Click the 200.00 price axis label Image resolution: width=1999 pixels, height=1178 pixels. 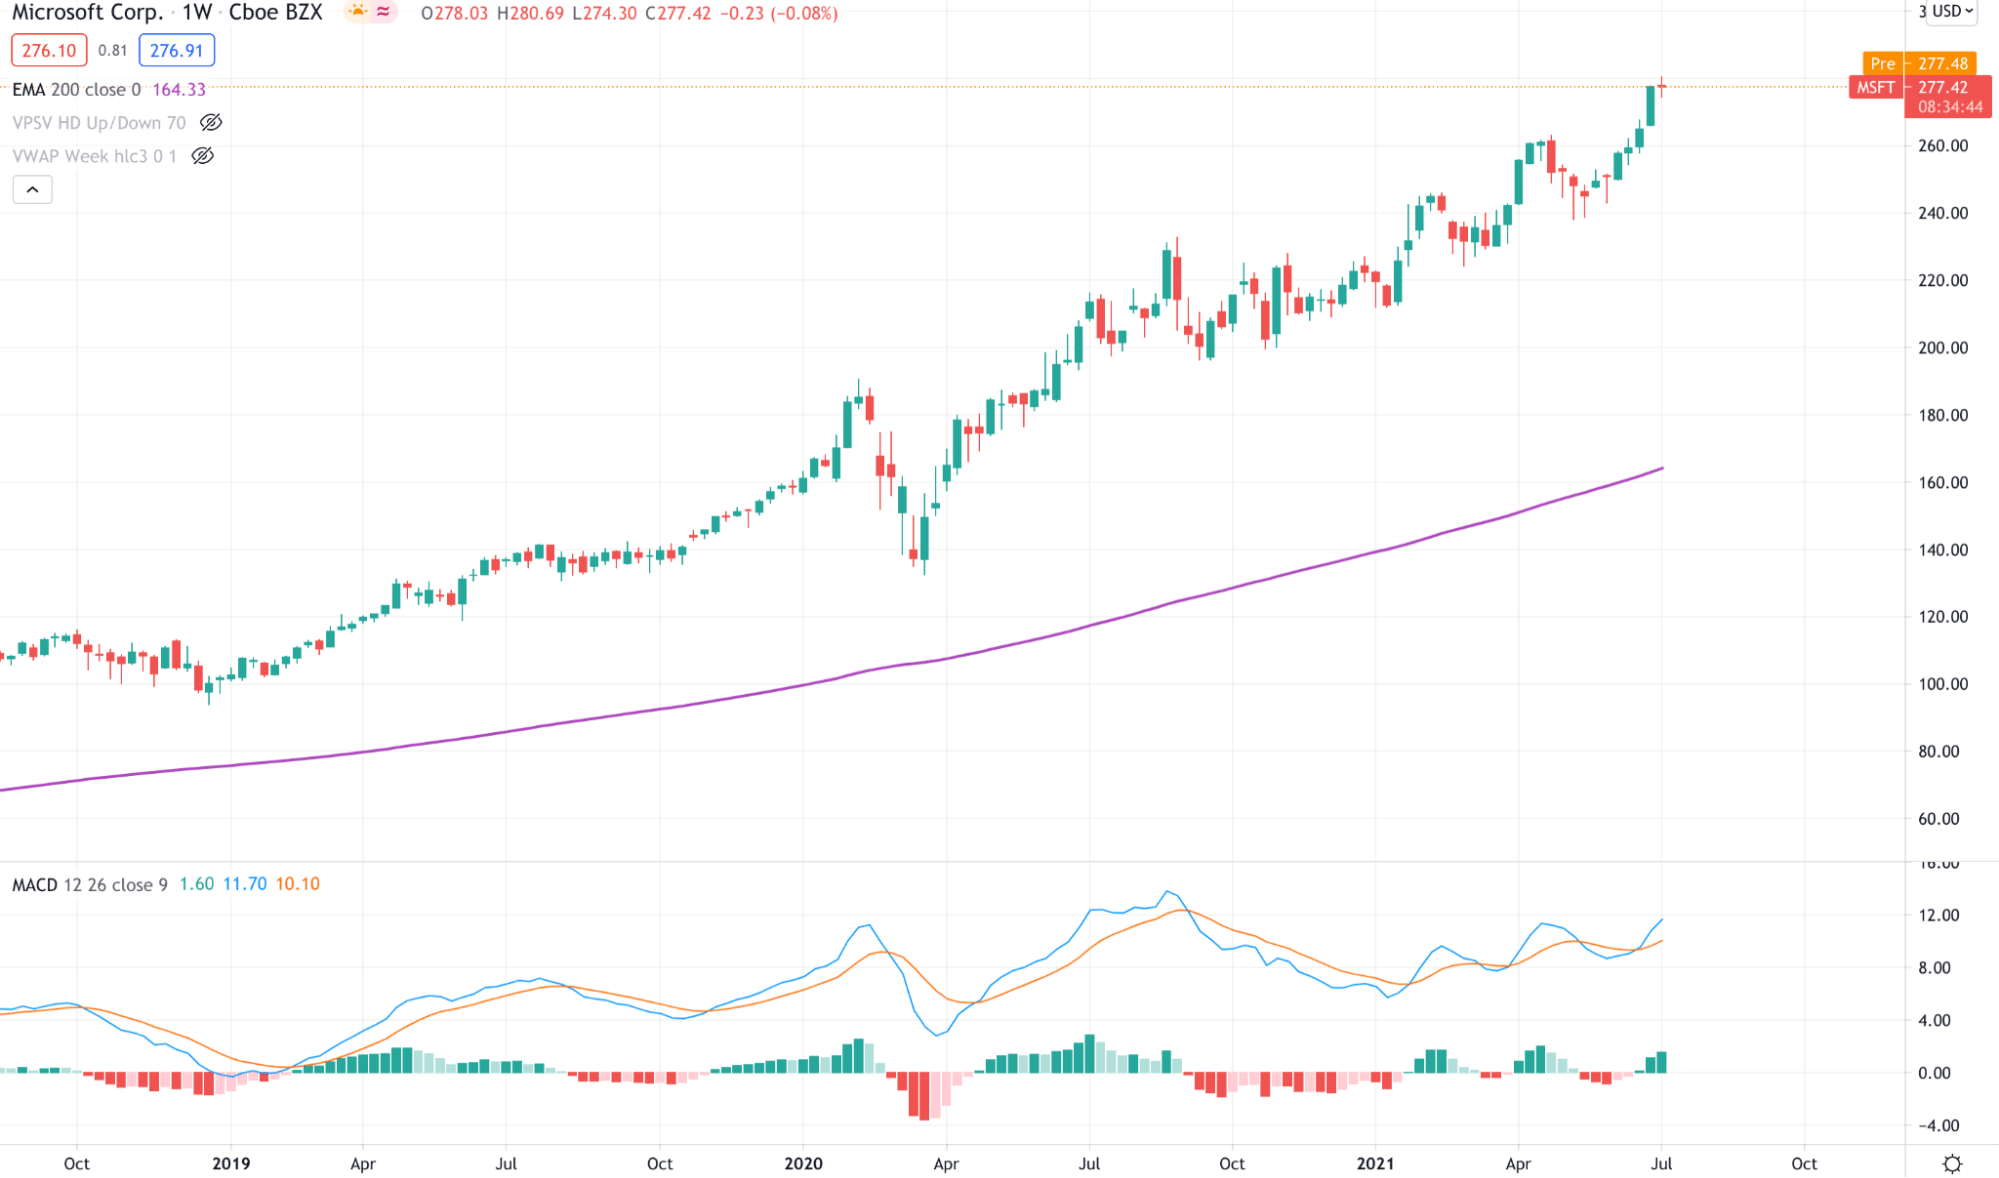(x=1943, y=347)
